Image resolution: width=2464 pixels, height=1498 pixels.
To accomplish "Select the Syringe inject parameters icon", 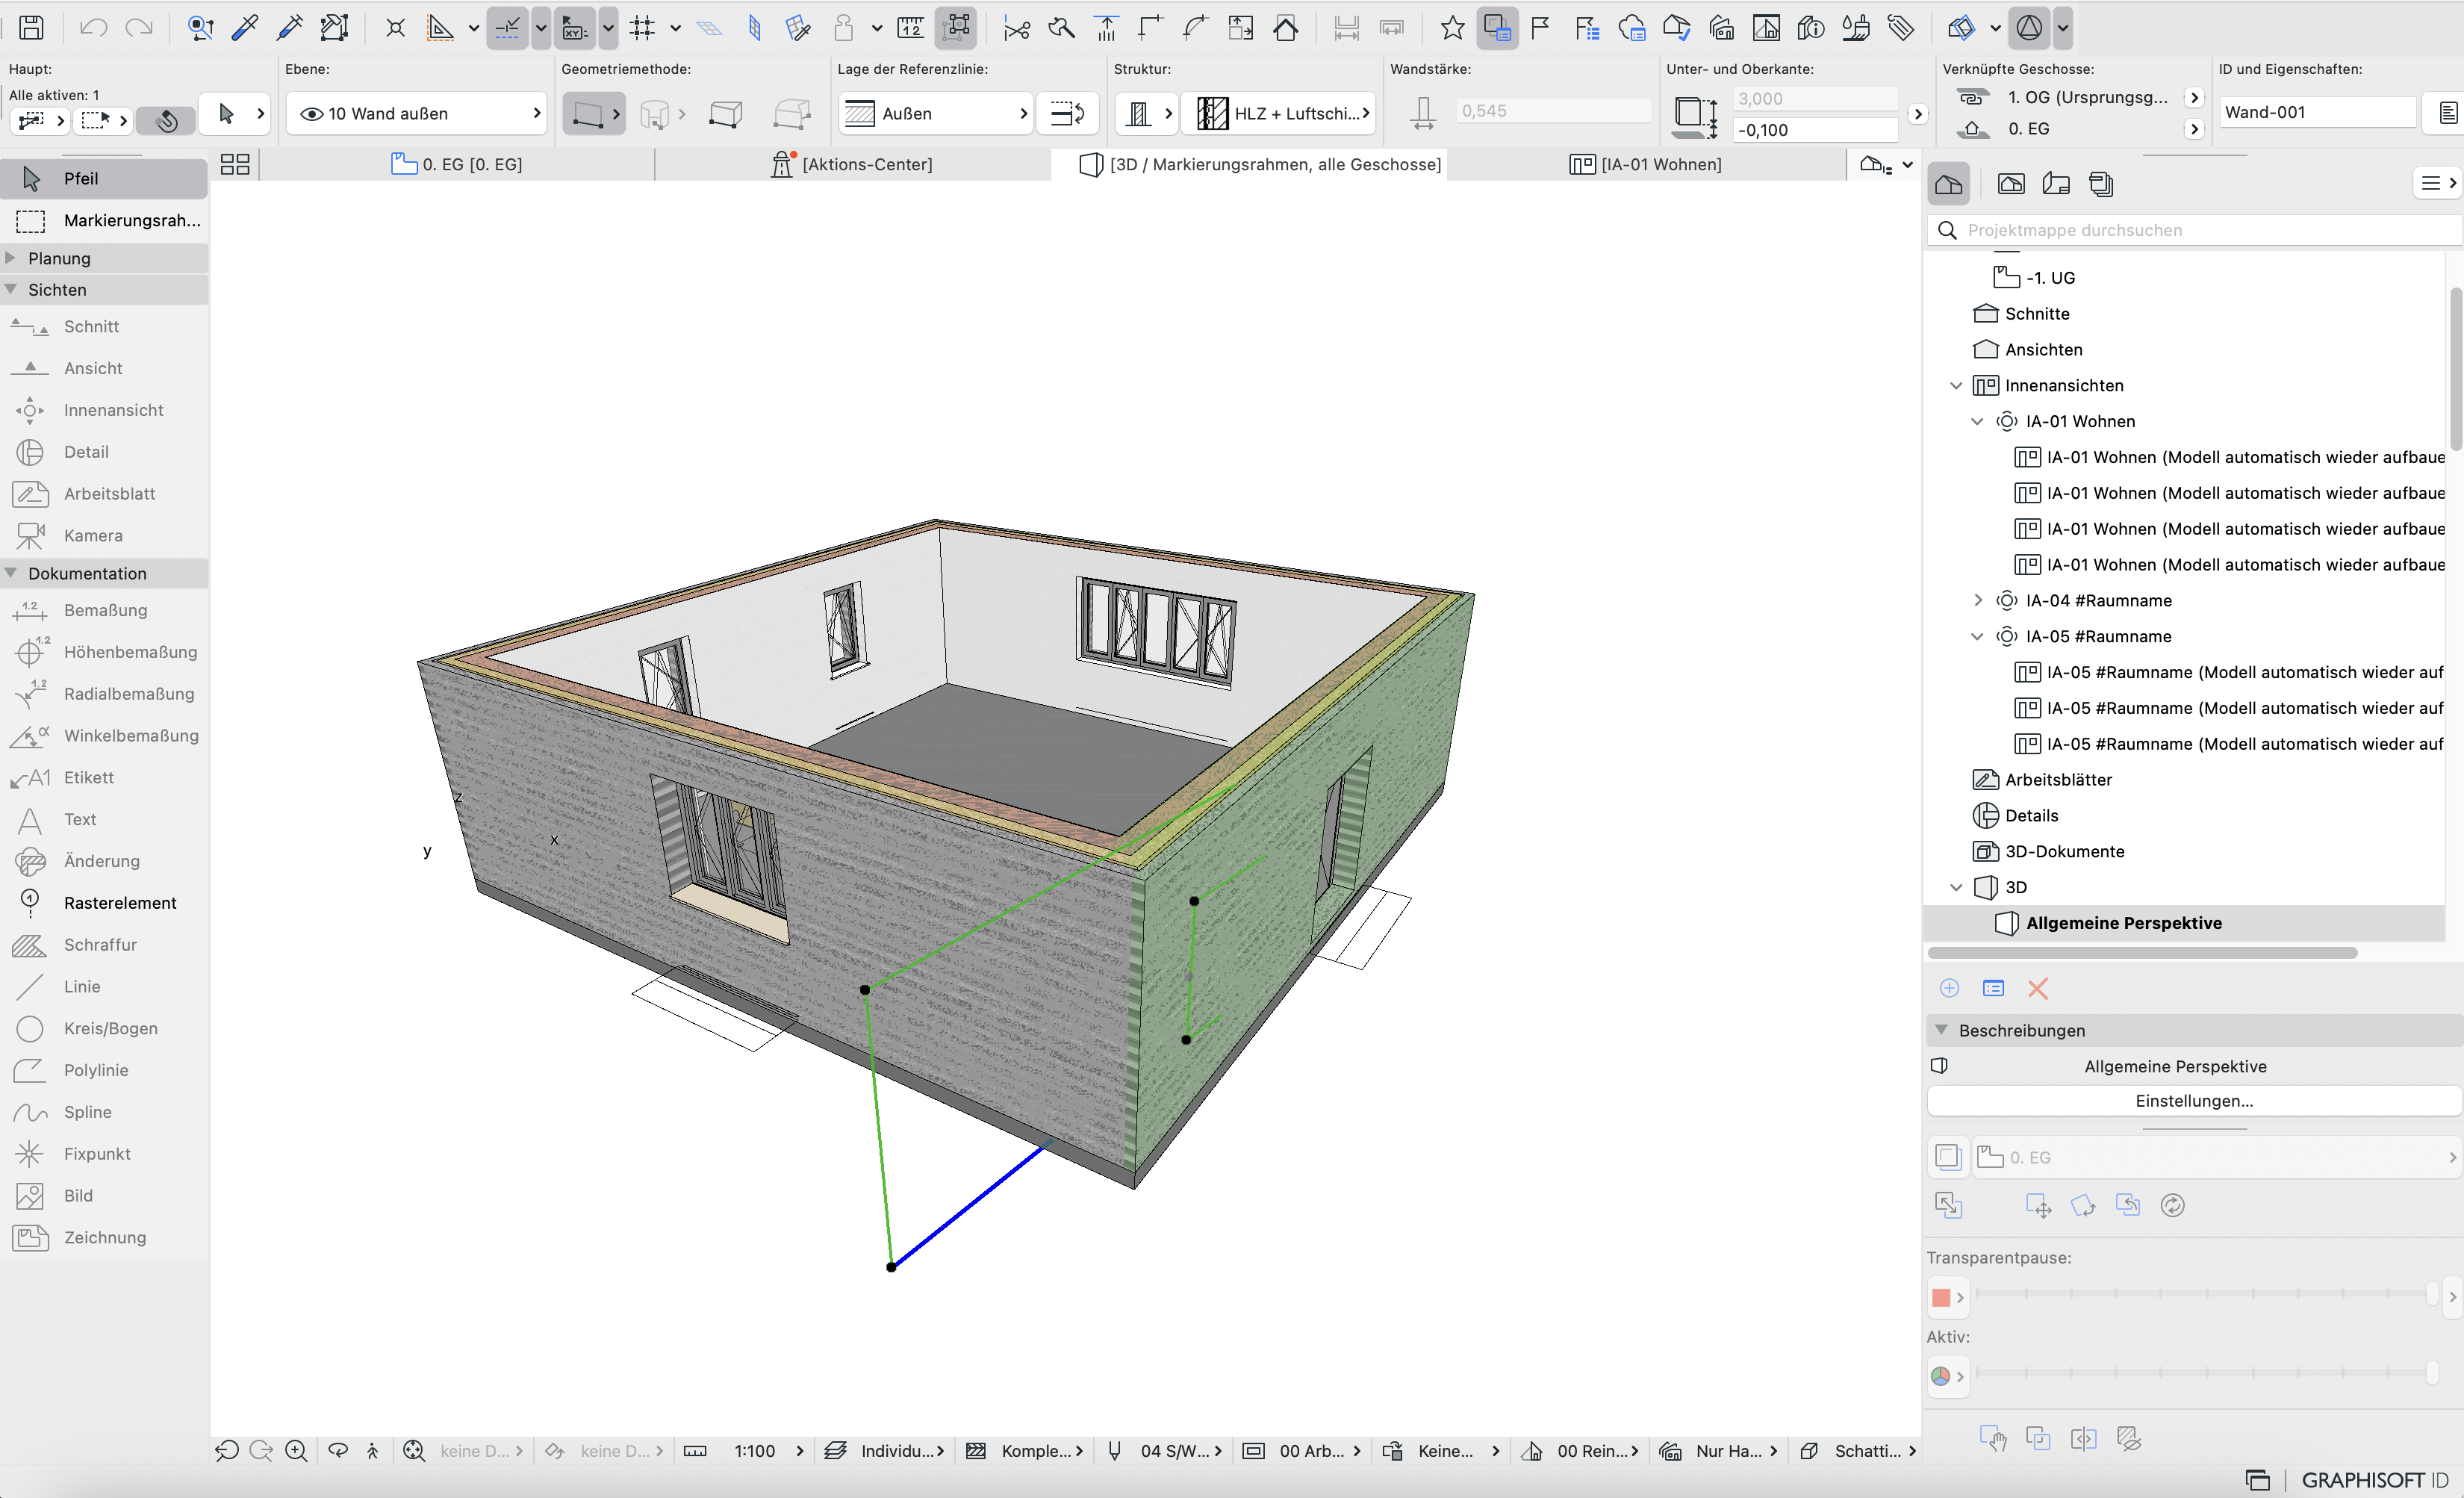I will (x=290, y=27).
